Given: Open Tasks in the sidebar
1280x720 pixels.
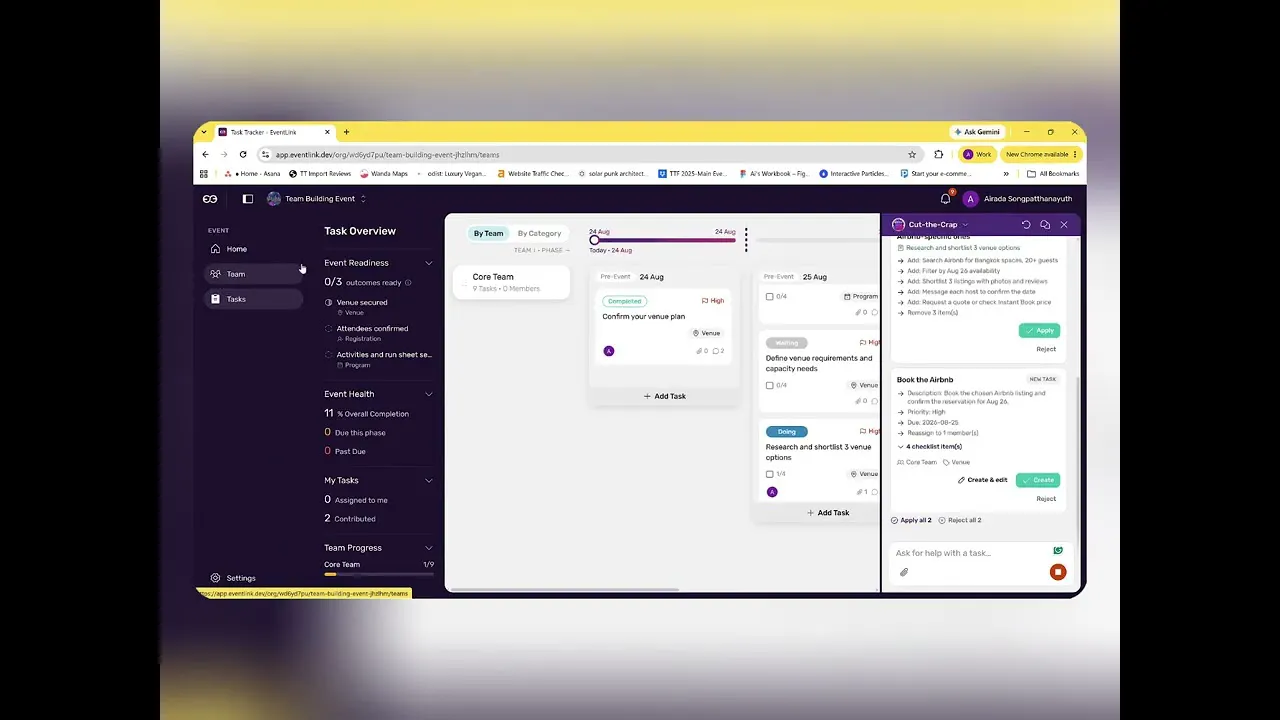Looking at the screenshot, I should click(253, 299).
